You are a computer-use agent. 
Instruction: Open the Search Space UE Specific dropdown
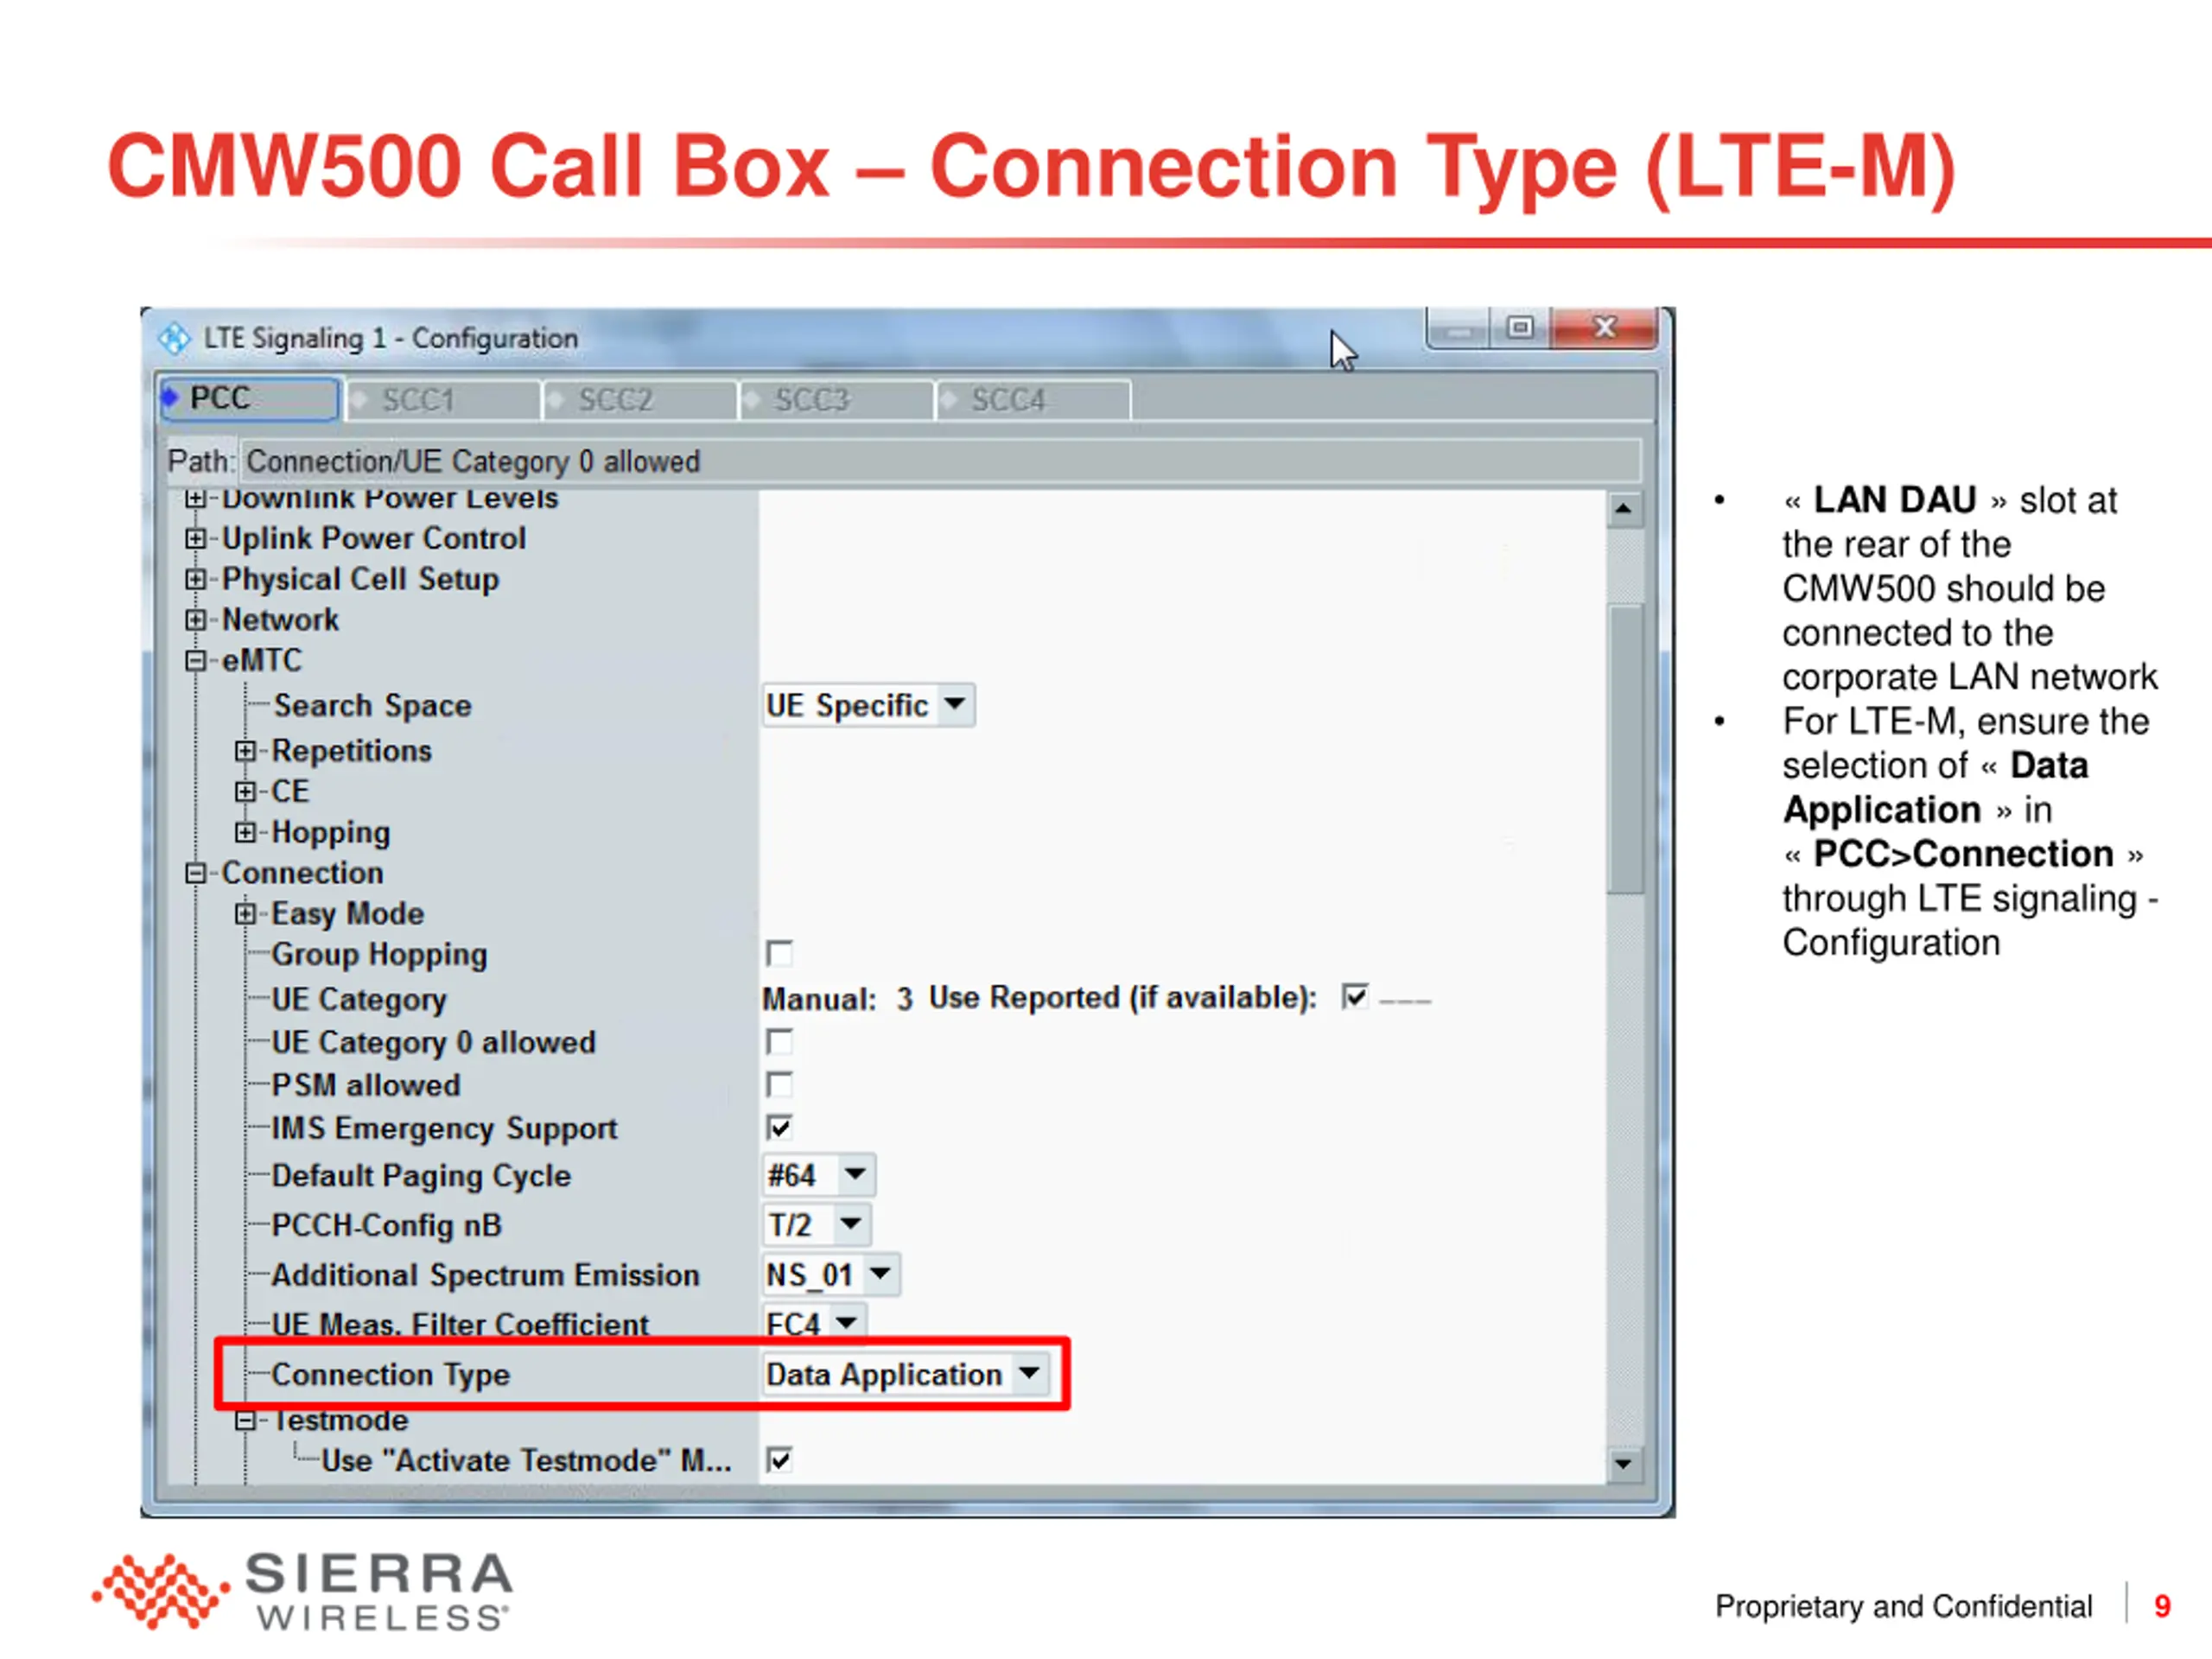868,705
